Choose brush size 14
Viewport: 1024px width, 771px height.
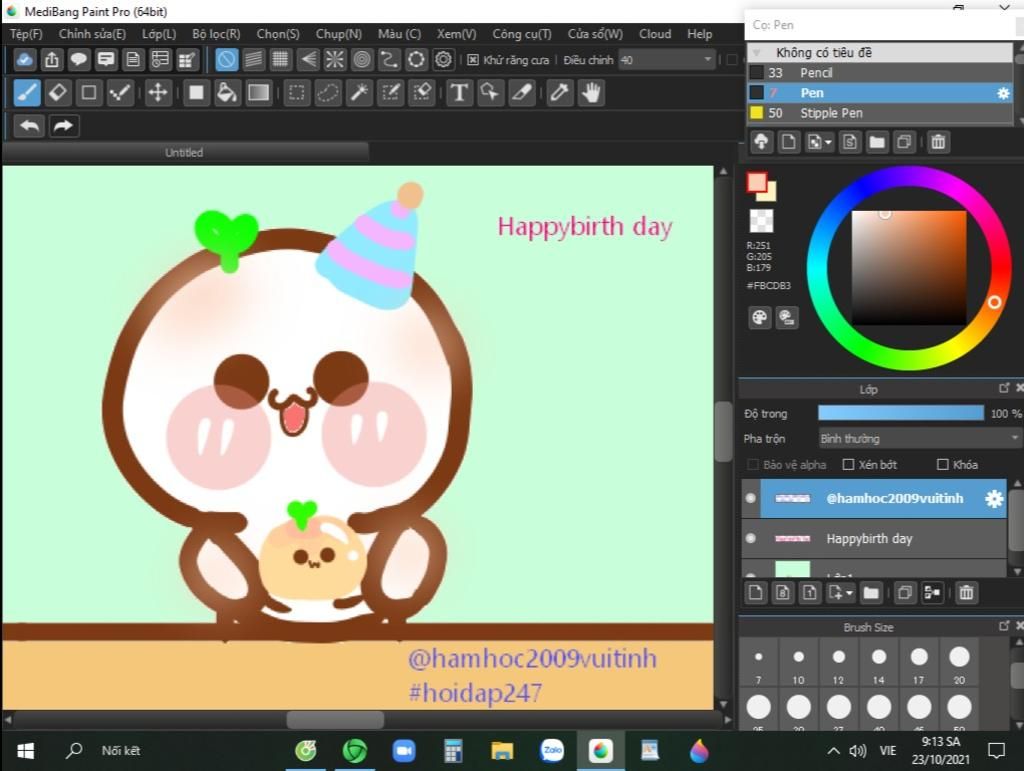click(879, 663)
